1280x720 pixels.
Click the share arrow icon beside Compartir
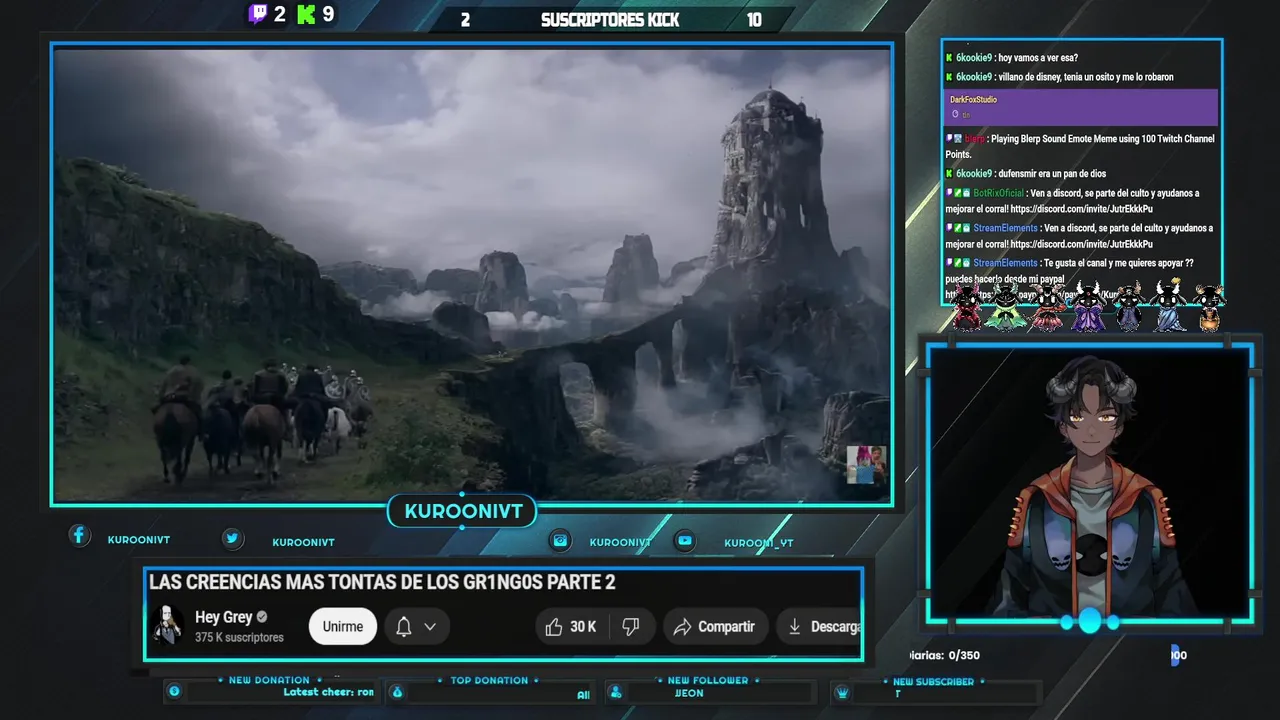click(x=683, y=627)
